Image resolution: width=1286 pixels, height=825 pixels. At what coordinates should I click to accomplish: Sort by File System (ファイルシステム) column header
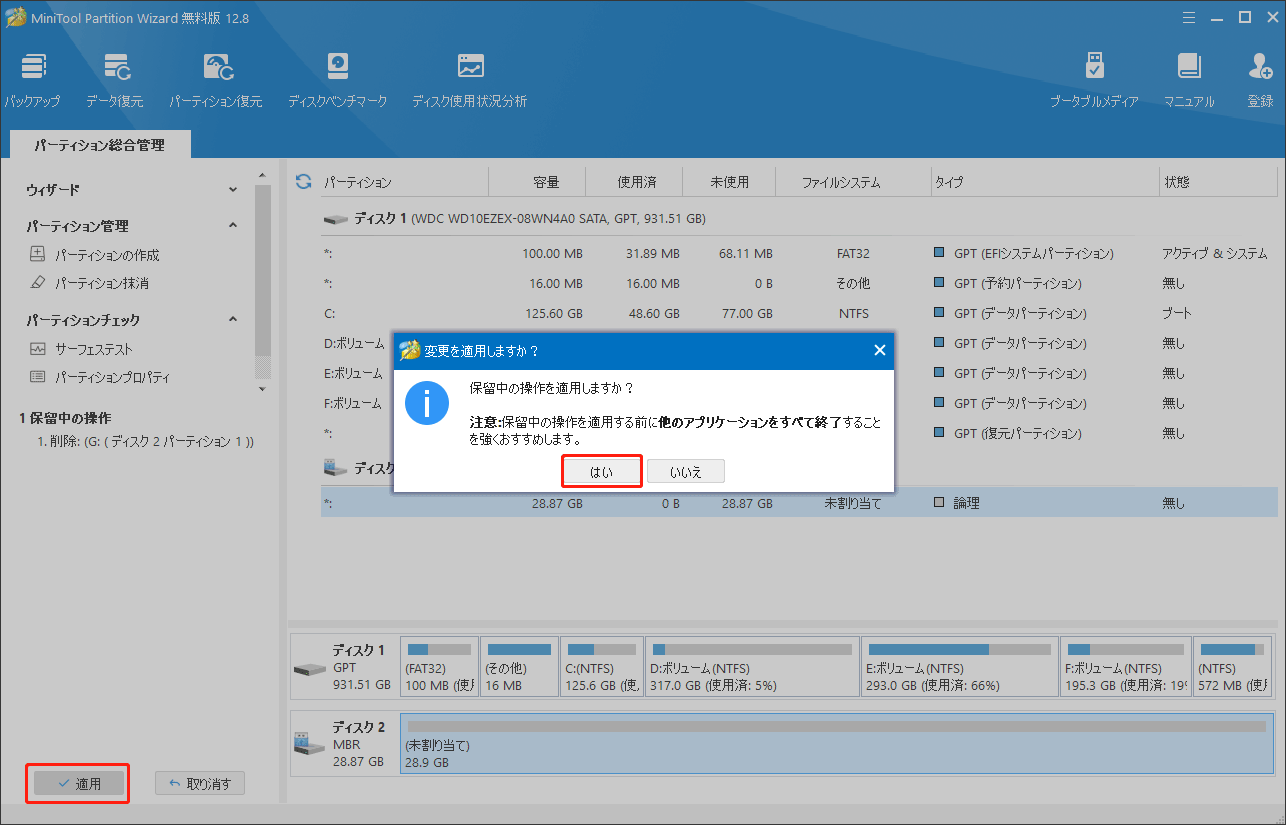tap(854, 183)
